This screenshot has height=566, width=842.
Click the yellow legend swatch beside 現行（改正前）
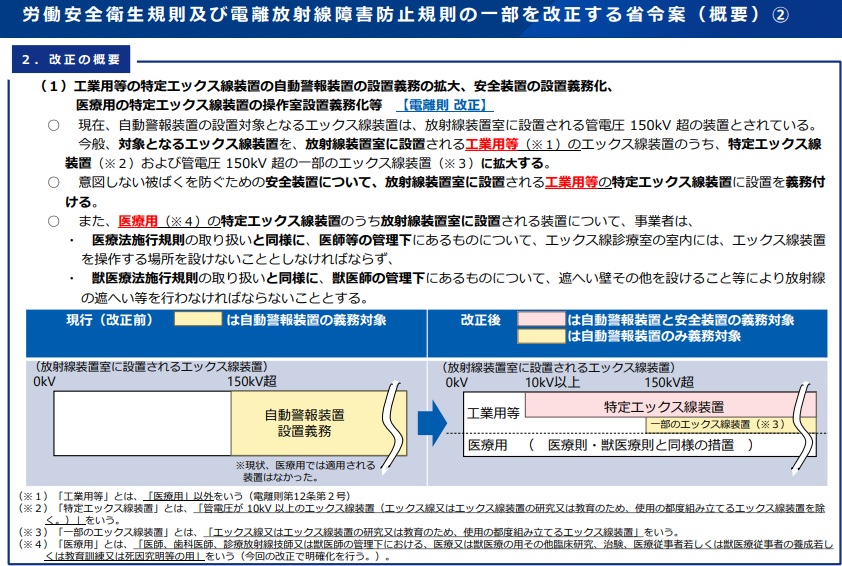pos(198,320)
